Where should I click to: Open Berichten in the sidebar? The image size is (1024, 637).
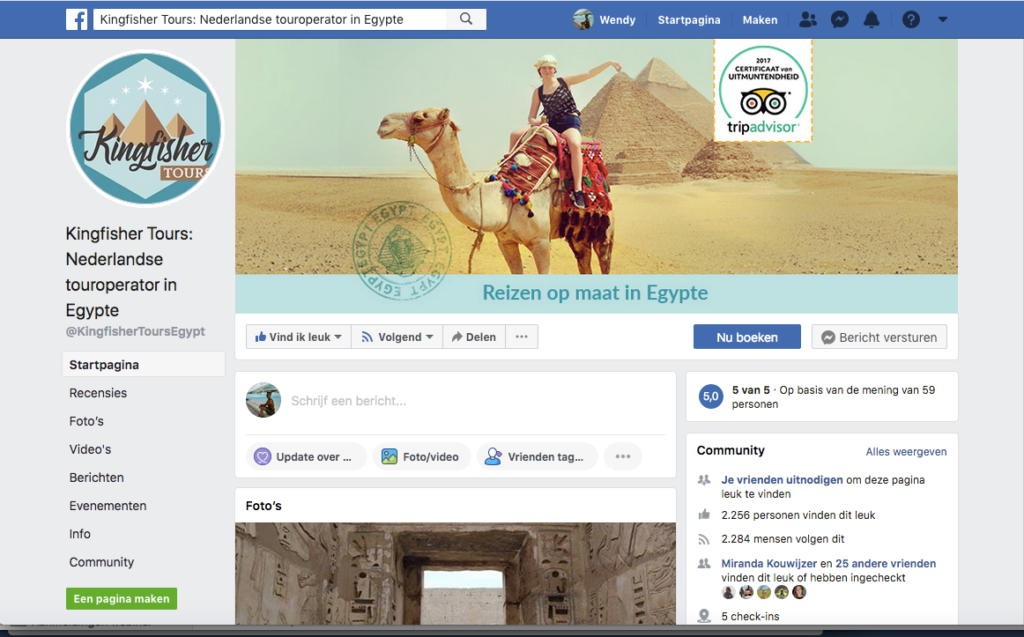(x=96, y=477)
